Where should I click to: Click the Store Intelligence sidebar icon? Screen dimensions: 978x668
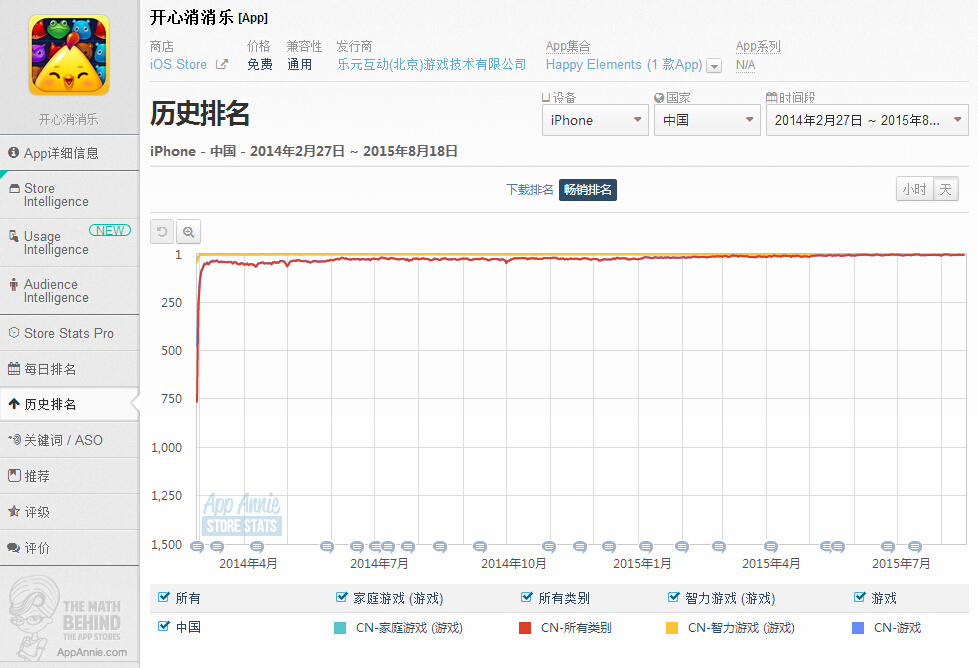point(14,188)
